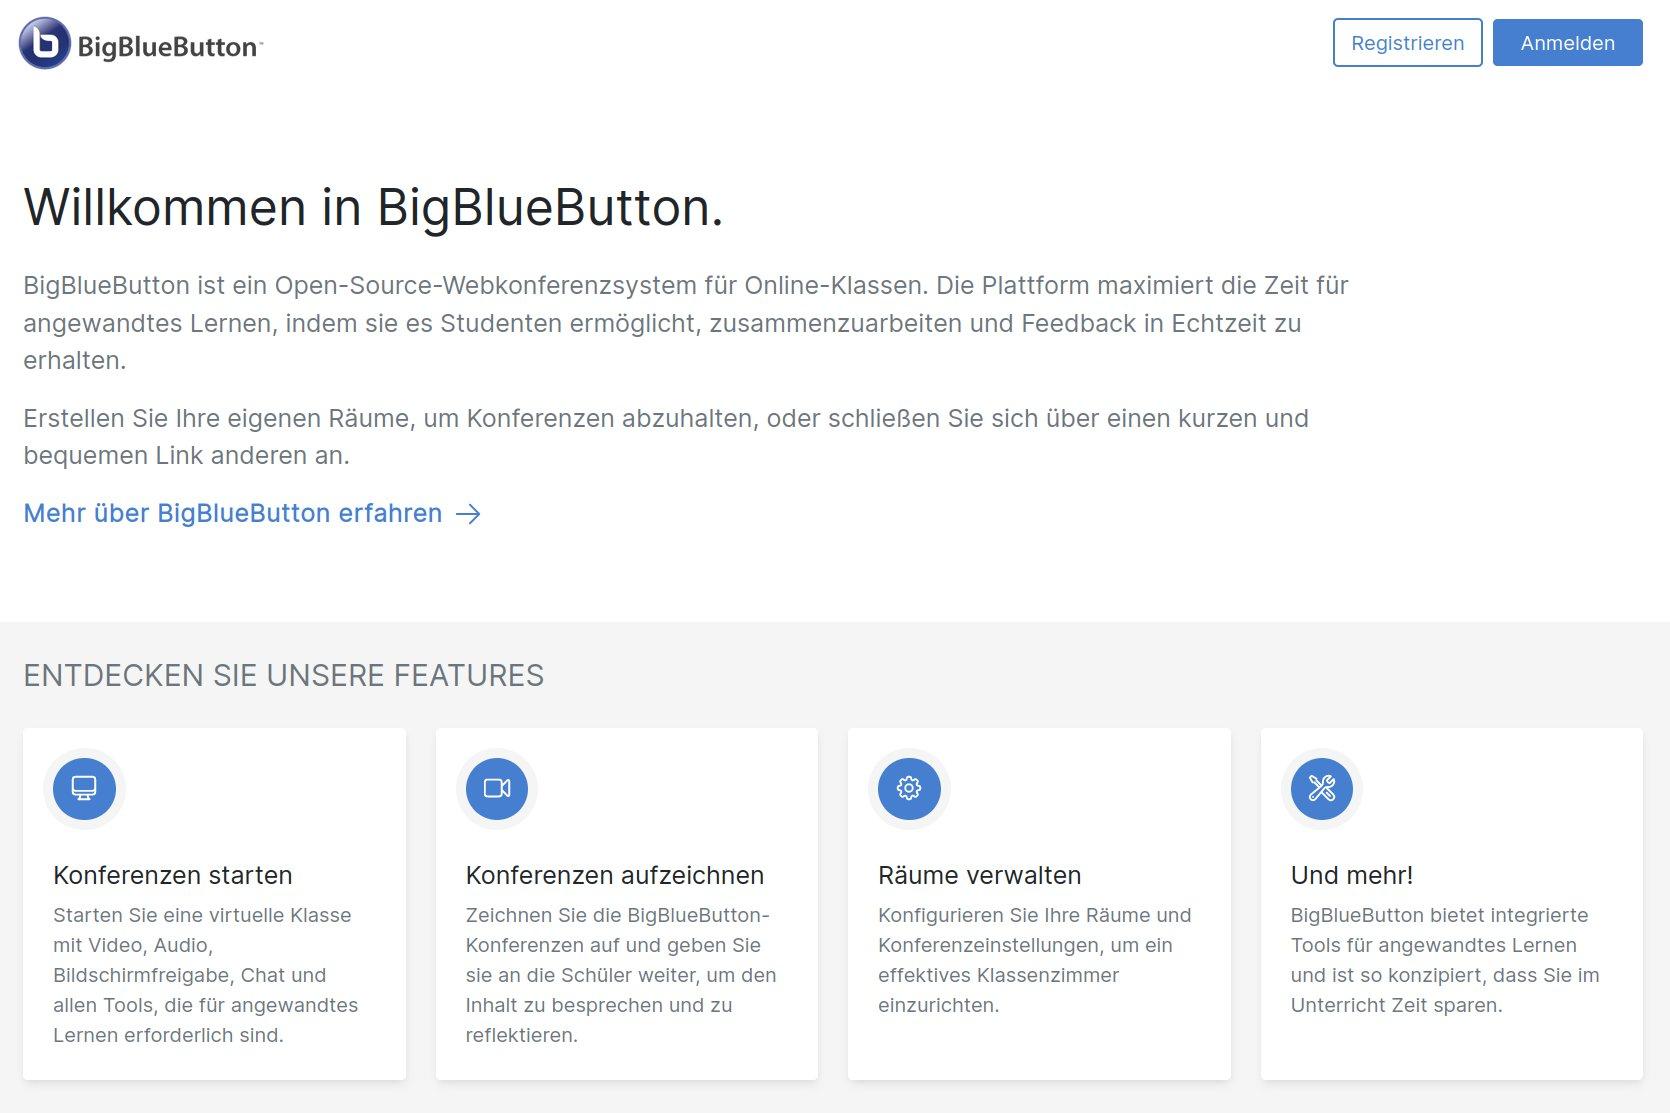Click the Konferenzen starten description text
The image size is (1670, 1113).
[206, 975]
